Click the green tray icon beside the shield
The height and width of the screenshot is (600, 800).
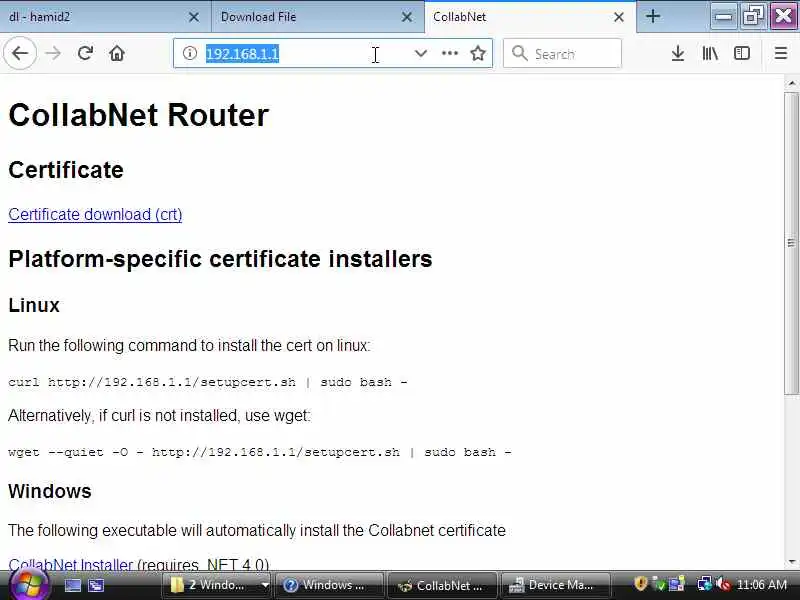pos(660,584)
